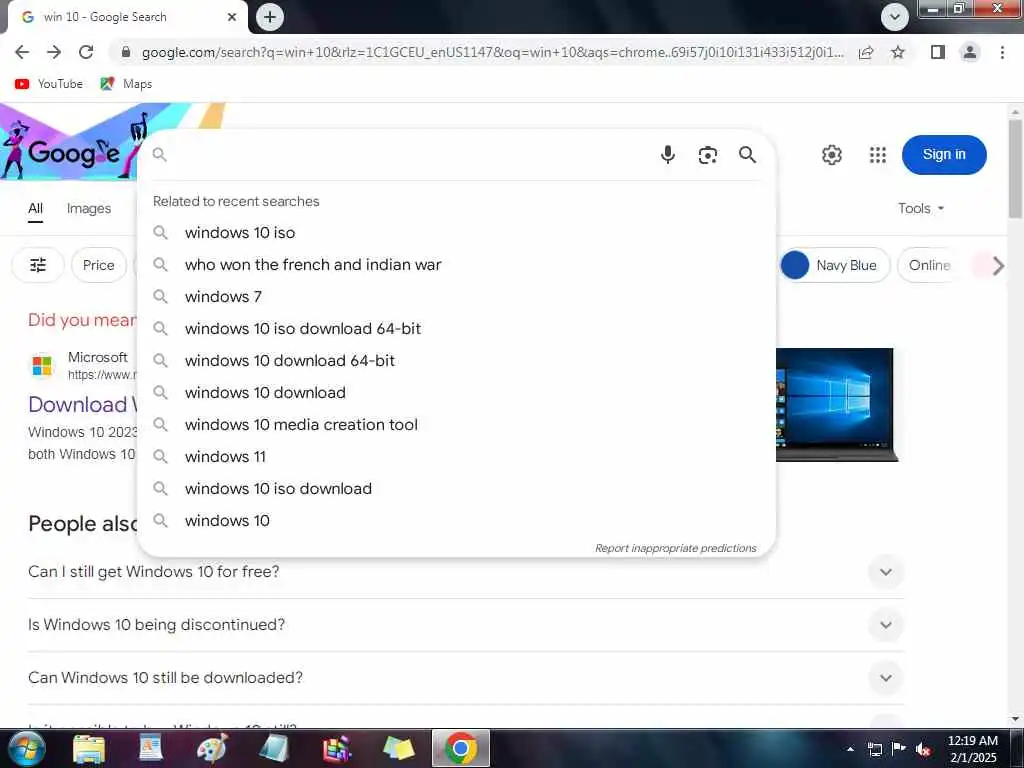The height and width of the screenshot is (768, 1024).
Task: Expand Can I still get Windows 10 for free
Action: coord(466,571)
